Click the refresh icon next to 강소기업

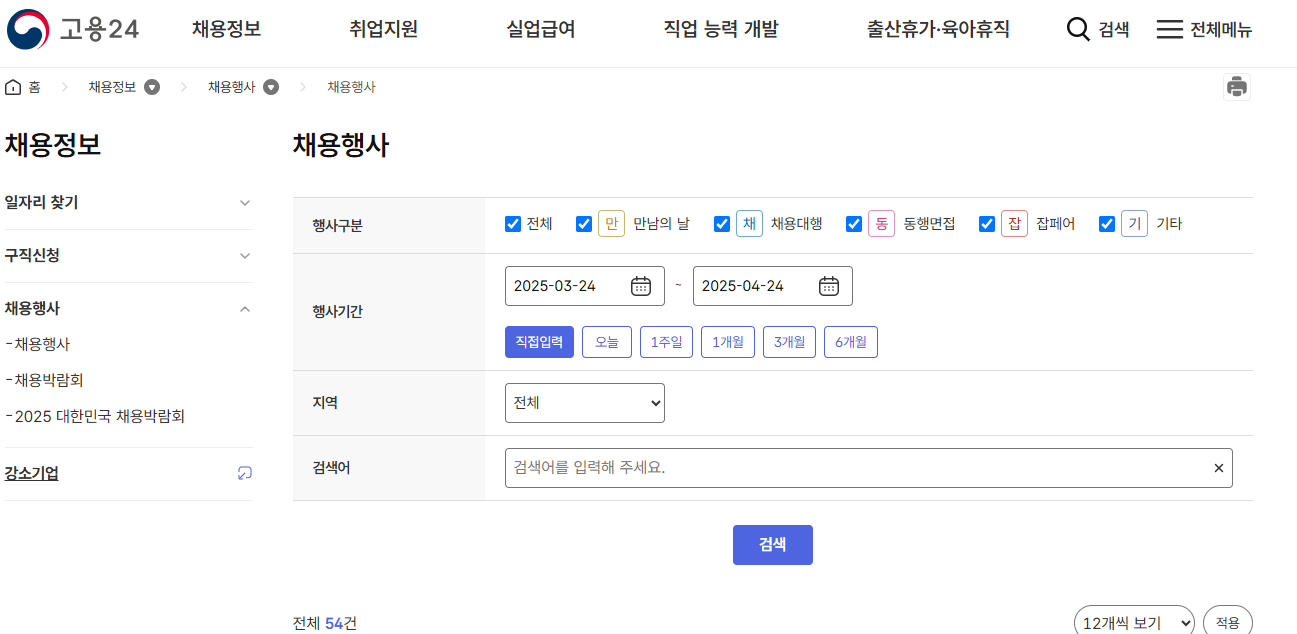[x=244, y=473]
